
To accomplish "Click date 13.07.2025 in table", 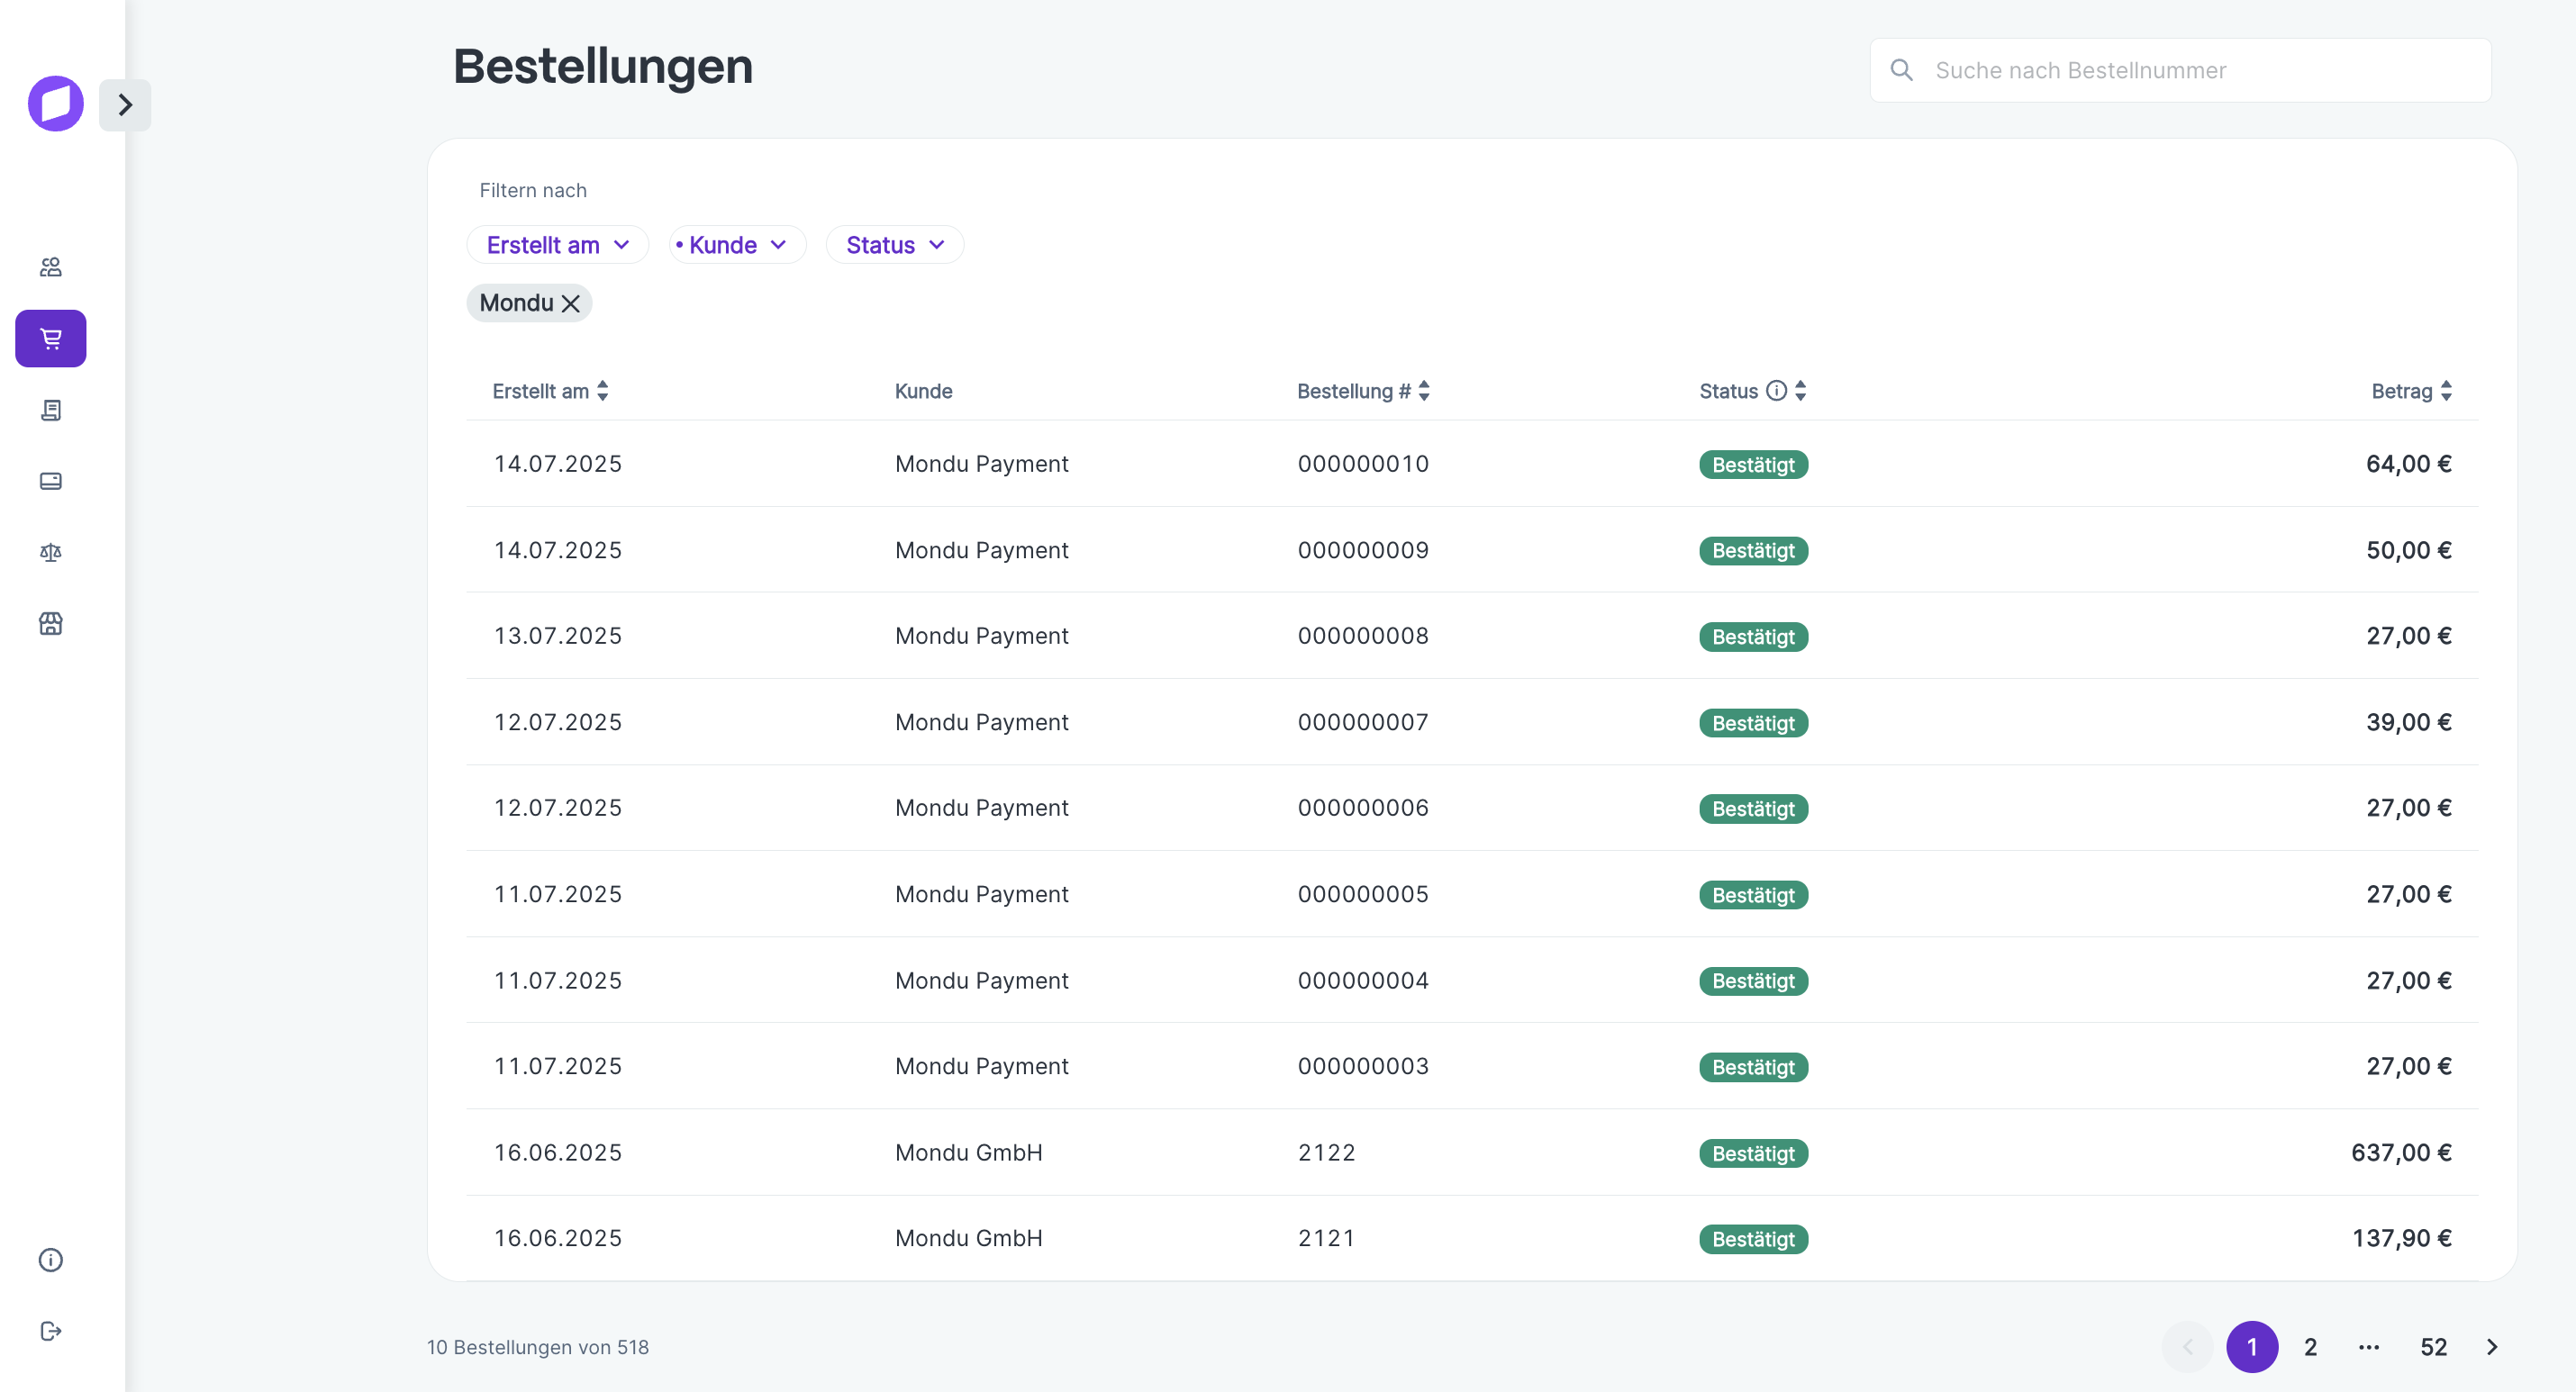I will tap(558, 636).
